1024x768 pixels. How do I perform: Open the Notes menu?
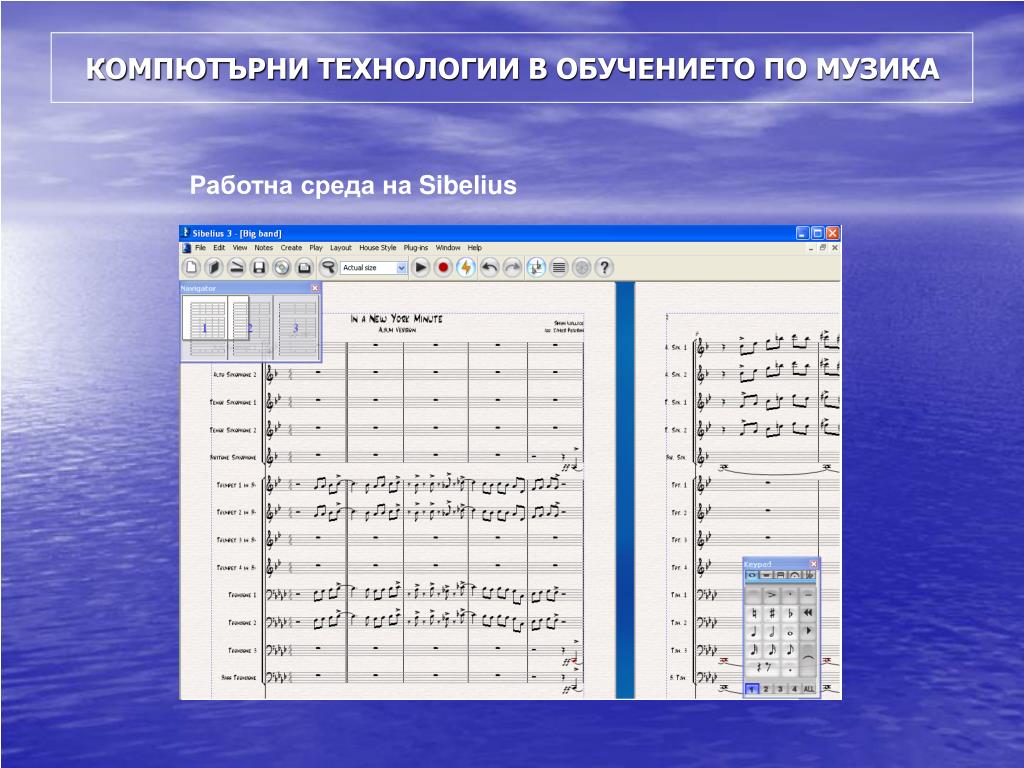tap(264, 248)
